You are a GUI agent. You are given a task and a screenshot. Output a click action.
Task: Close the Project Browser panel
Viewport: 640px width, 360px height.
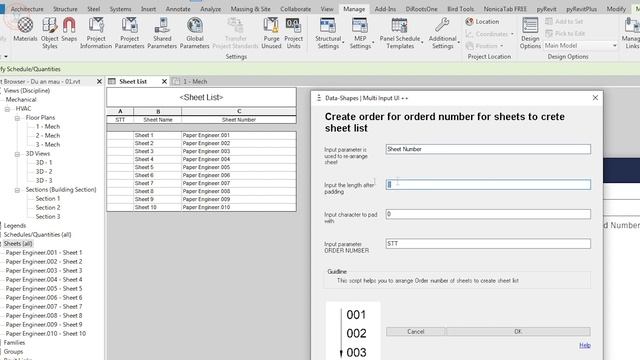tap(99, 82)
